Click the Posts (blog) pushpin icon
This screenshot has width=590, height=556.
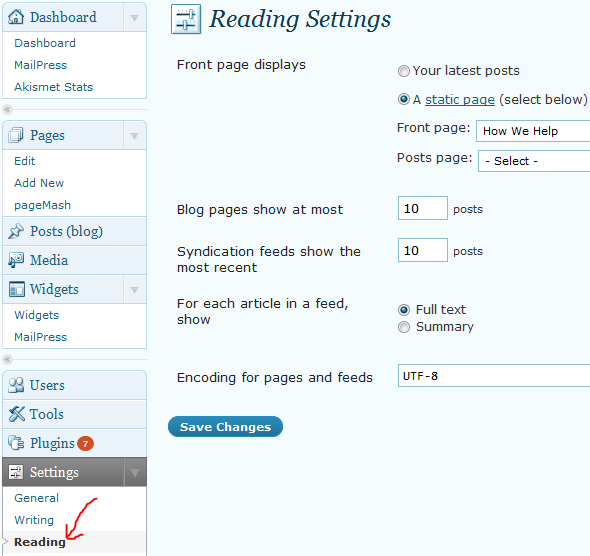[x=16, y=231]
